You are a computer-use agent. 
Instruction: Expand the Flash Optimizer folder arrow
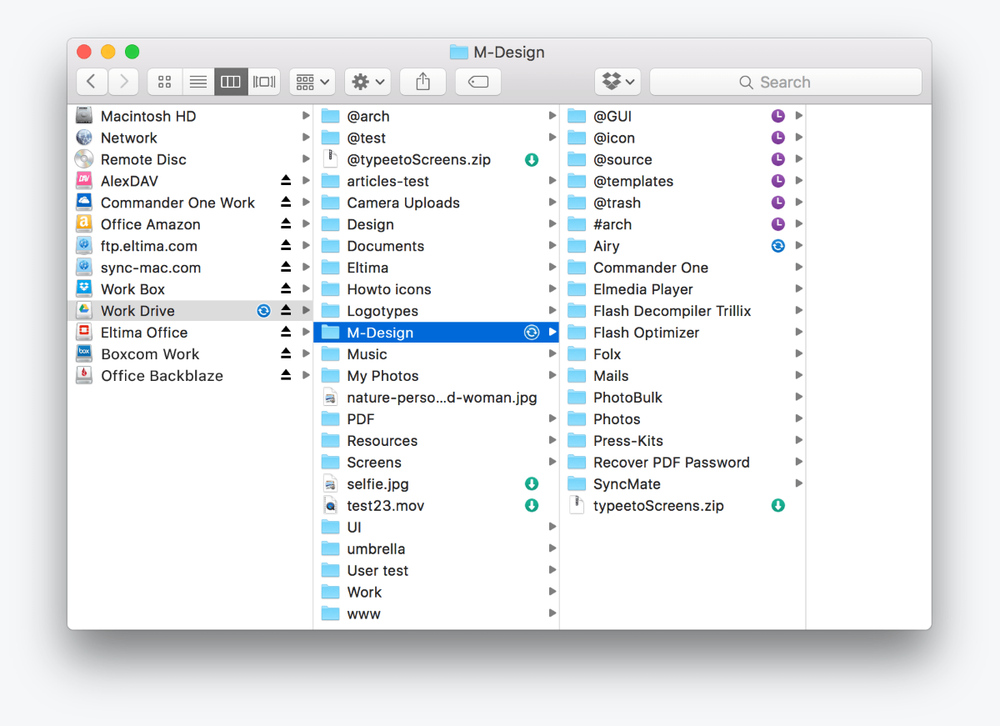pyautogui.click(x=798, y=332)
